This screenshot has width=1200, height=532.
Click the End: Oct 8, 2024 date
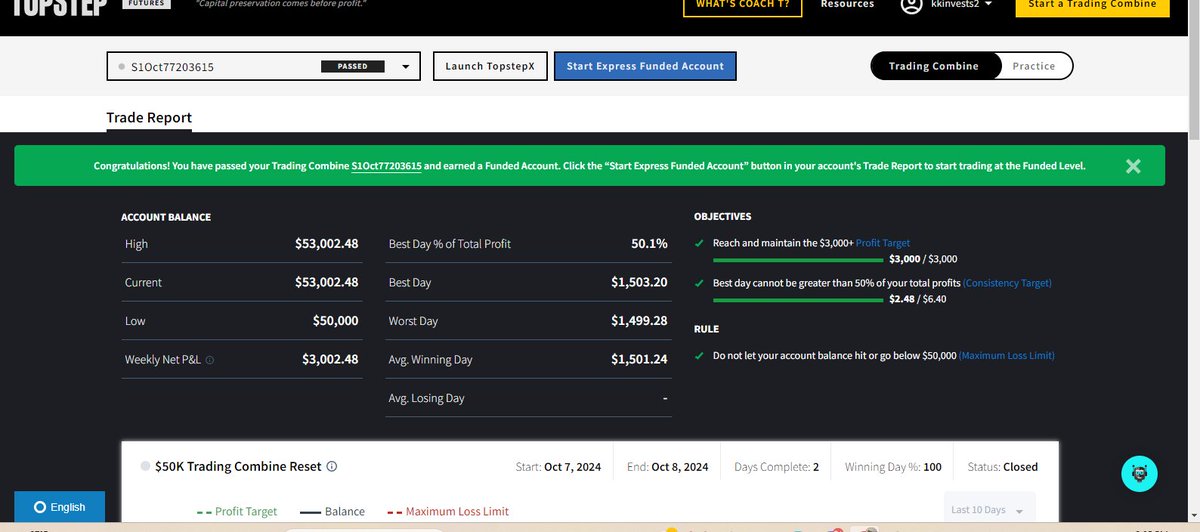(x=669, y=467)
